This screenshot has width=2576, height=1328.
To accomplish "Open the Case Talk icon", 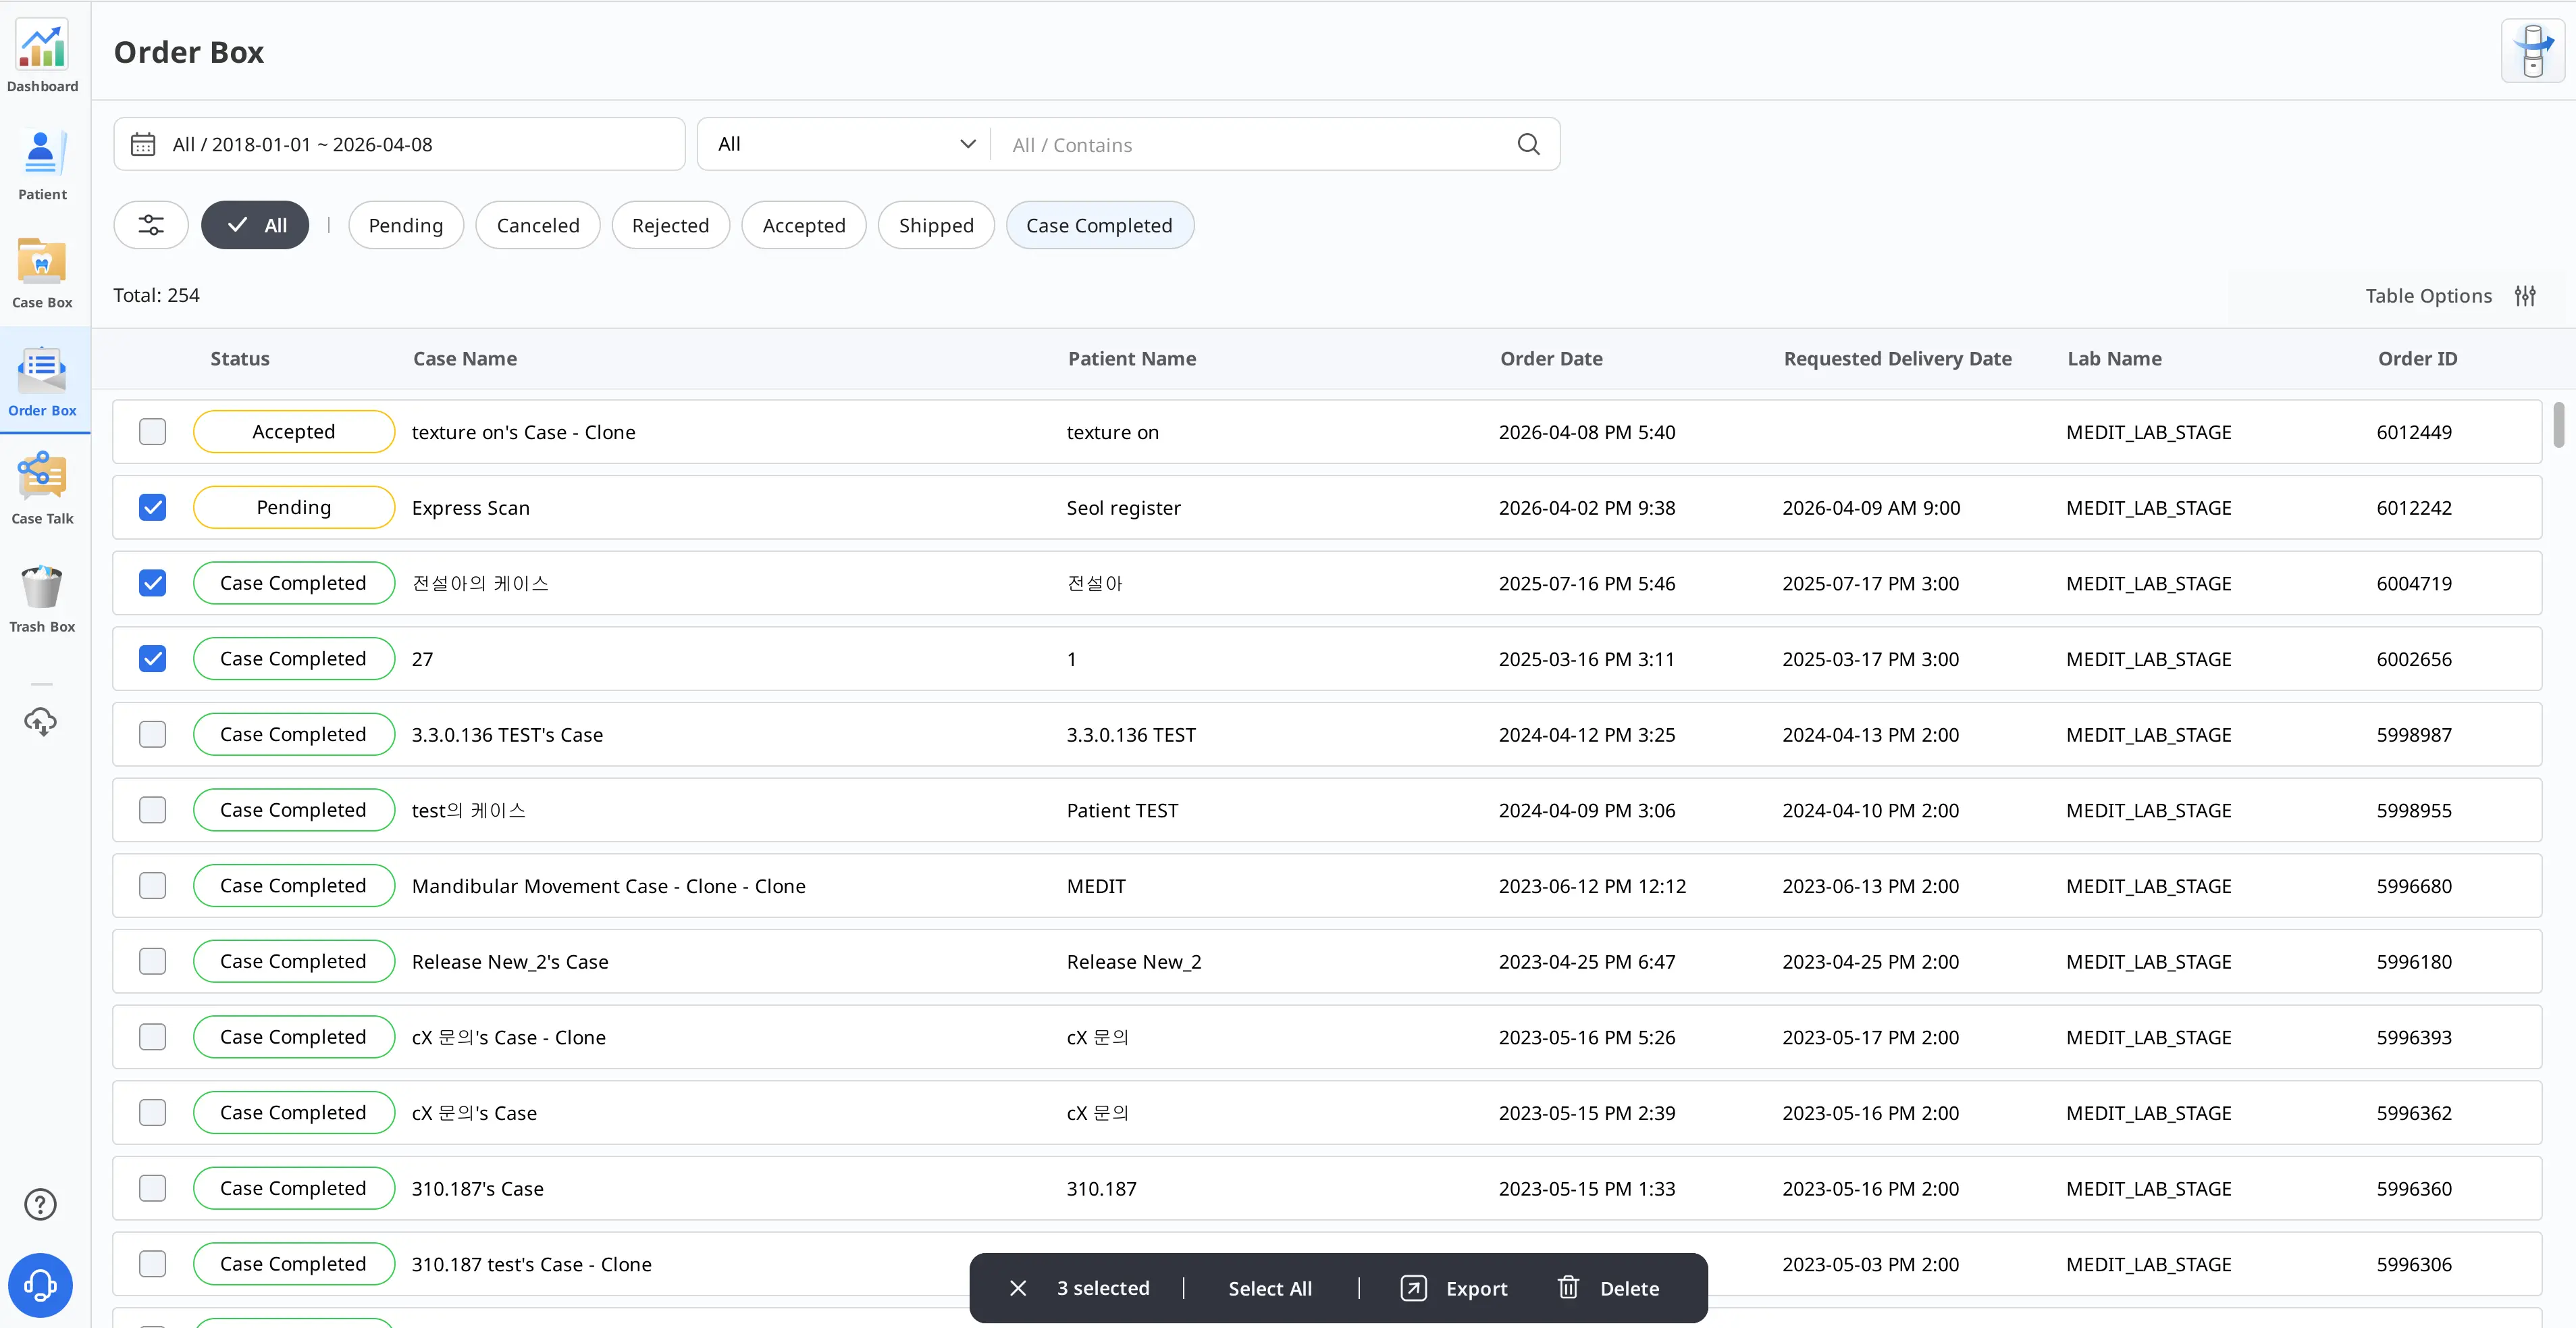I will pyautogui.click(x=42, y=477).
